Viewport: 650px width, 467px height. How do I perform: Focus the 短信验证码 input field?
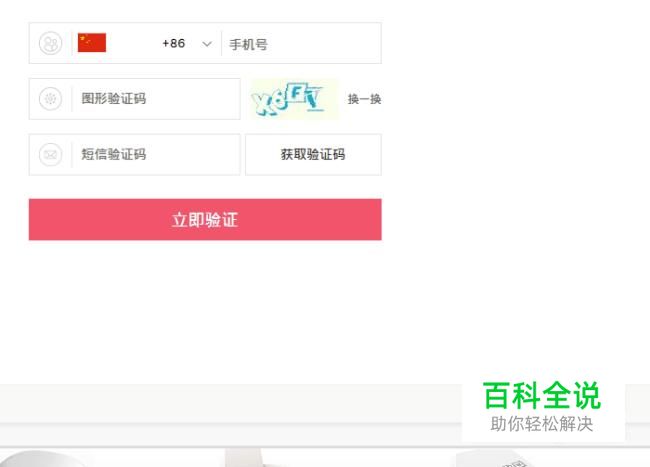point(156,155)
